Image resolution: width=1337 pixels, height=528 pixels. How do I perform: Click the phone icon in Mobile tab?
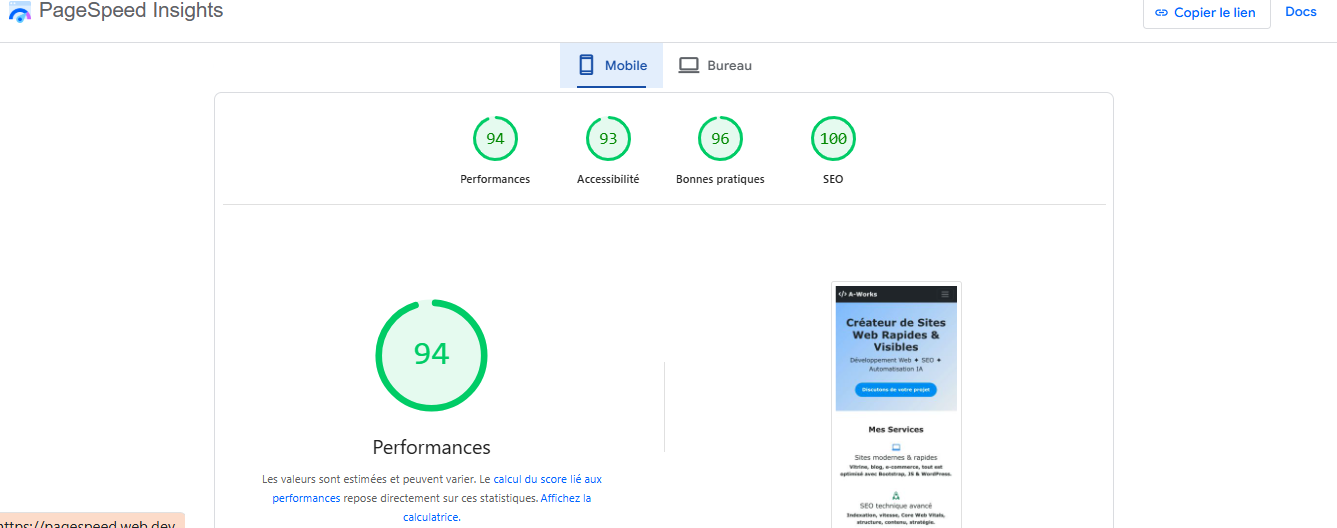(x=587, y=65)
